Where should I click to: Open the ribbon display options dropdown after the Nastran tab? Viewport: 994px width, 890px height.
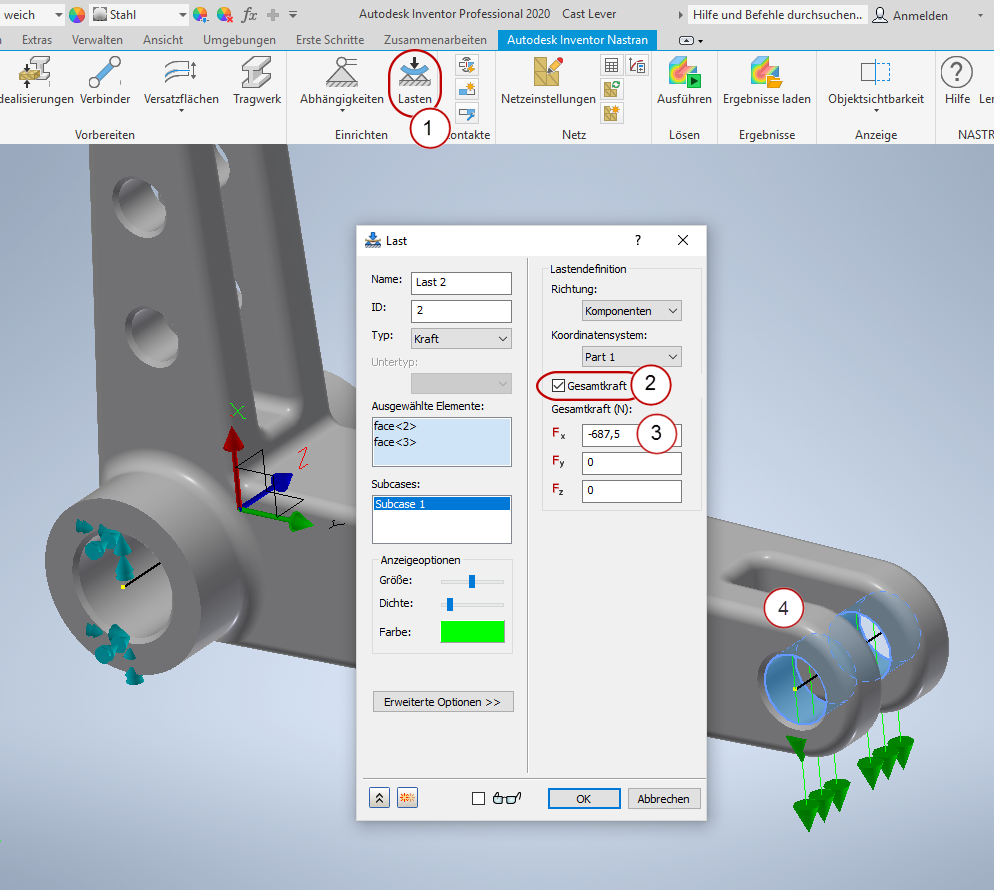[x=690, y=41]
